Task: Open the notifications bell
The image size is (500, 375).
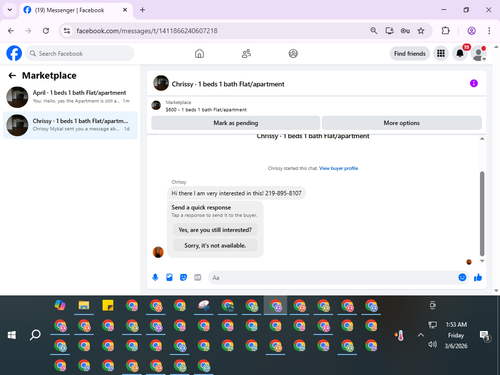Action: pyautogui.click(x=460, y=53)
